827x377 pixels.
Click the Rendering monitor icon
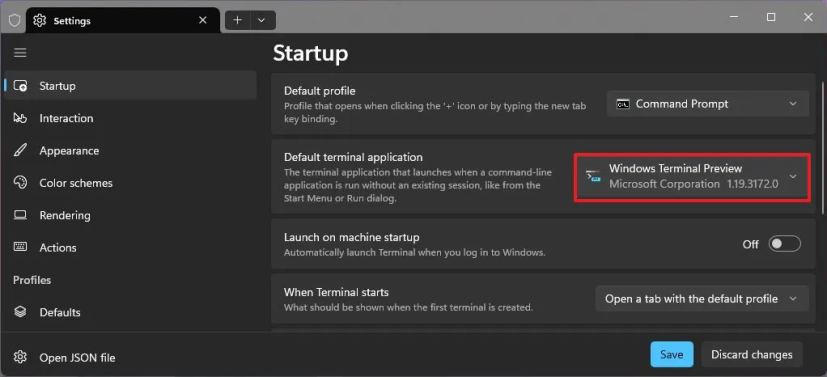click(x=20, y=215)
